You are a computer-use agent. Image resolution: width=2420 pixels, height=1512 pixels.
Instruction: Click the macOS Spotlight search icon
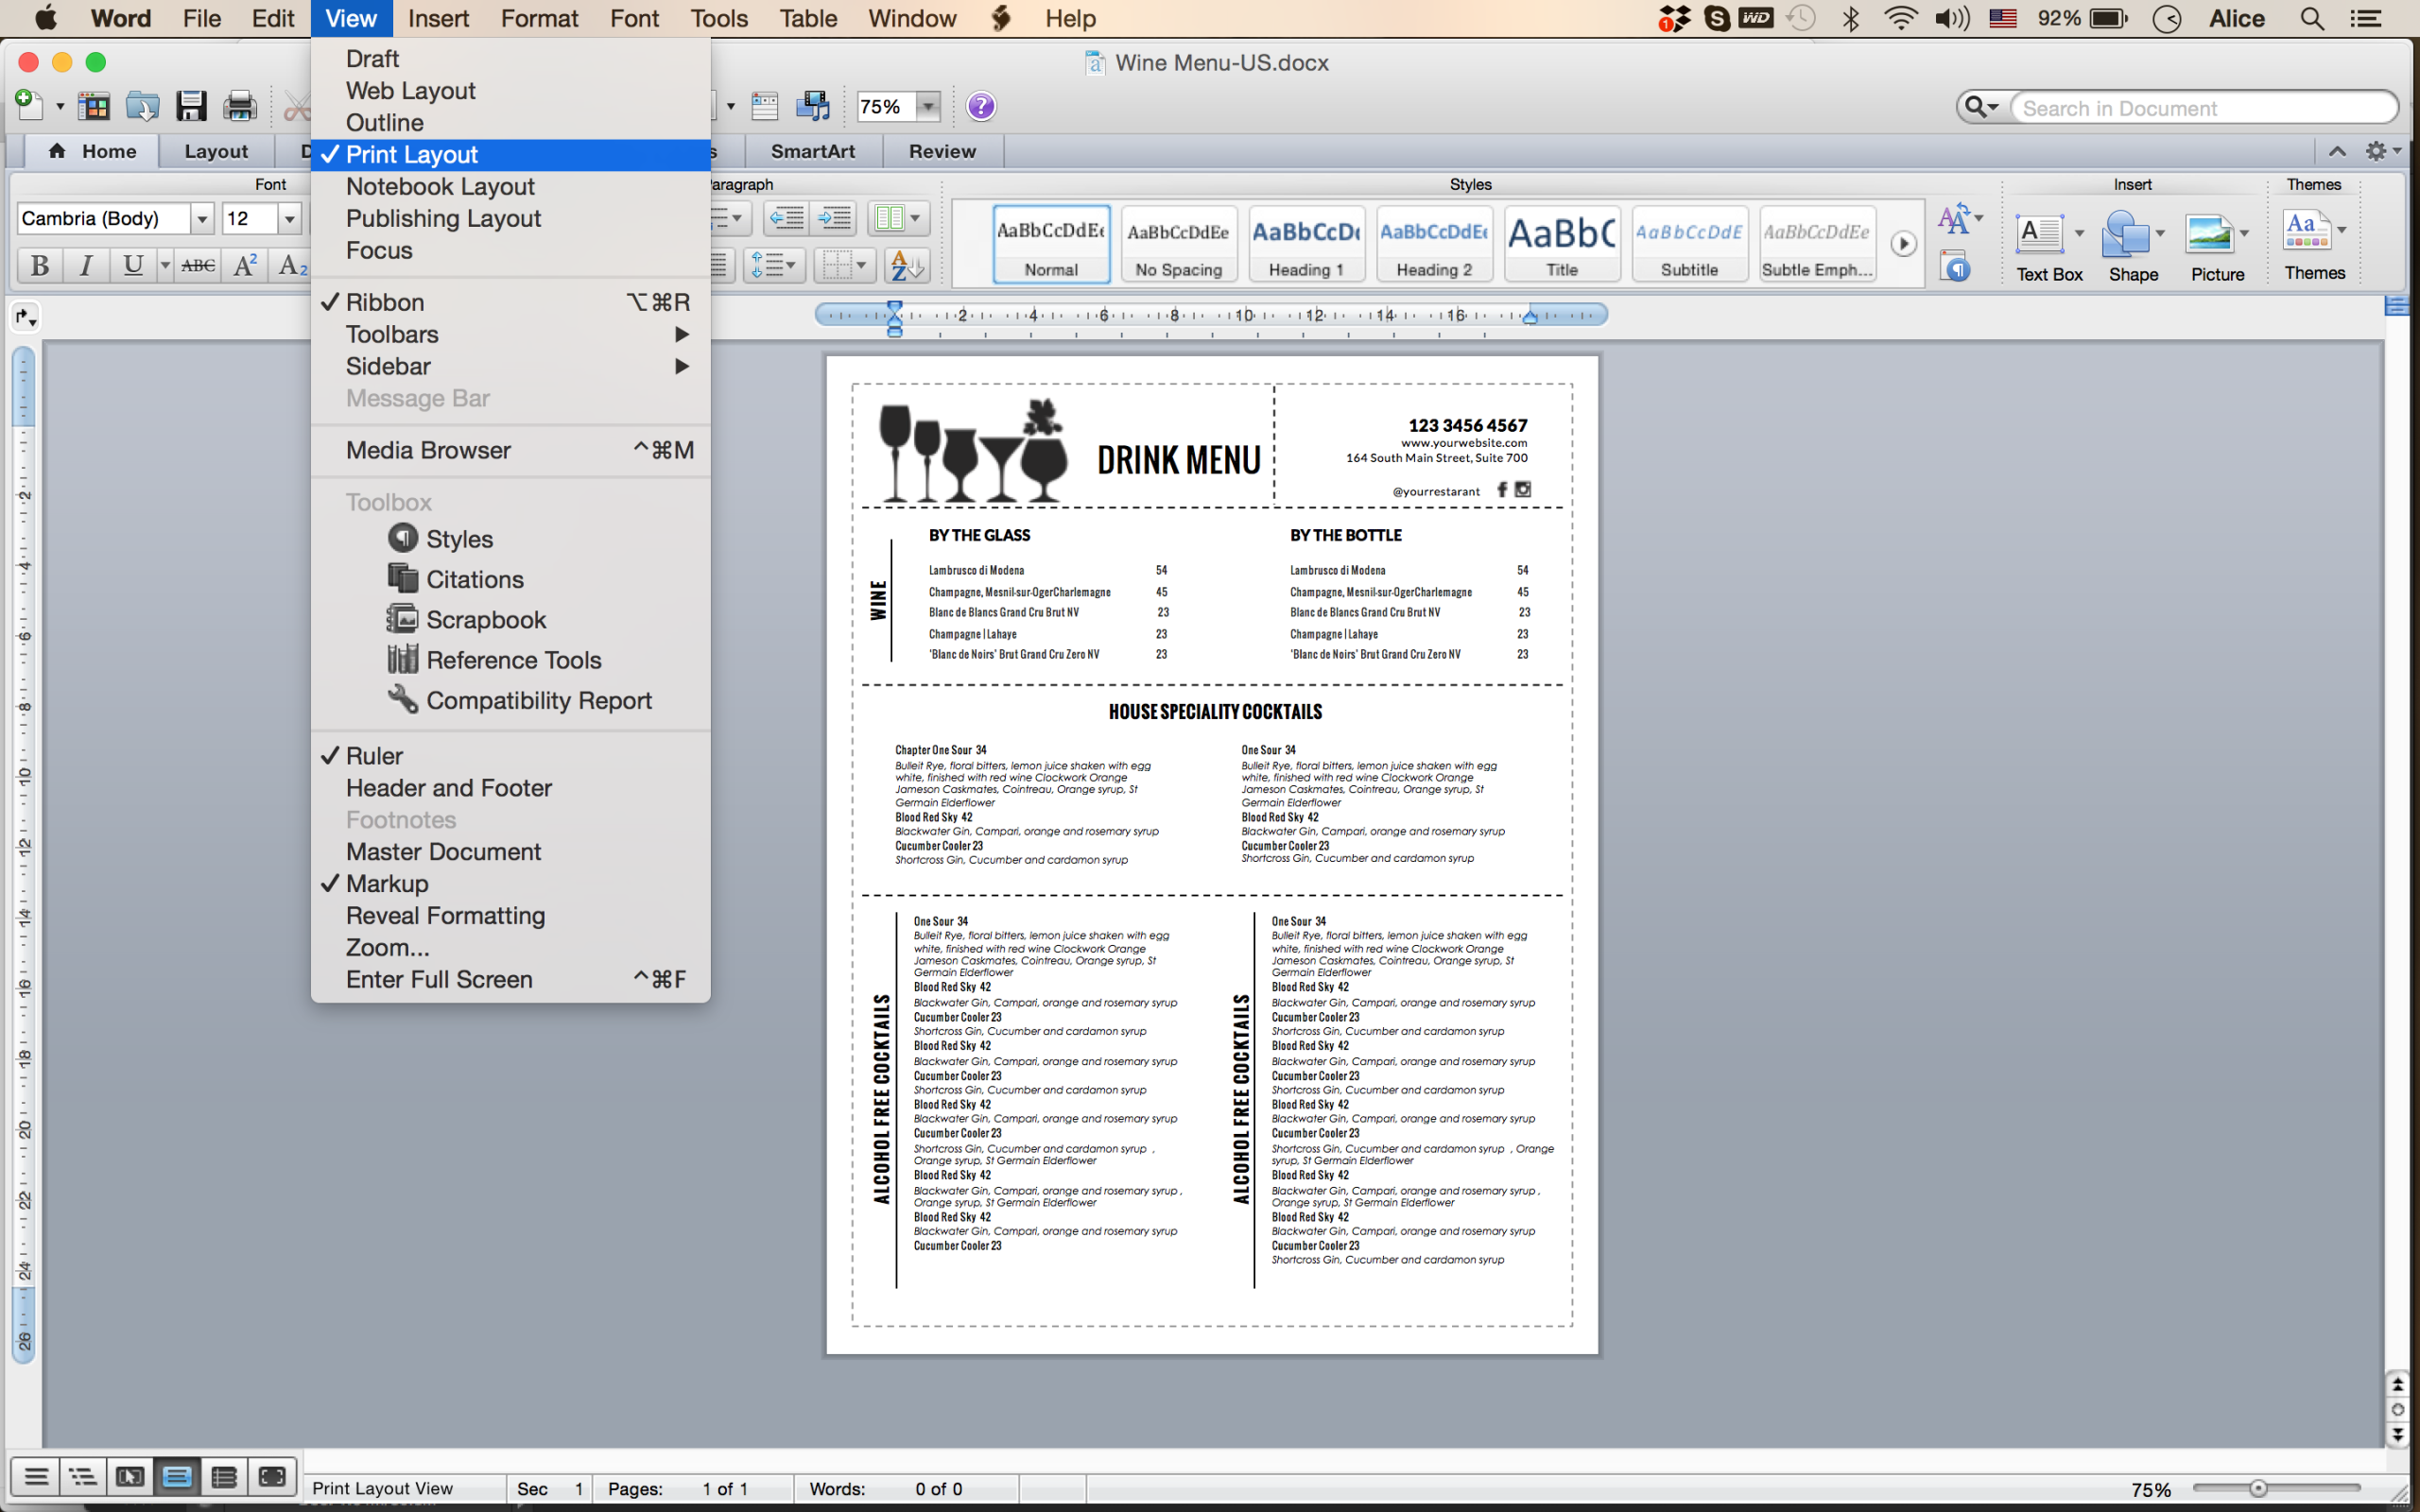click(x=2311, y=19)
